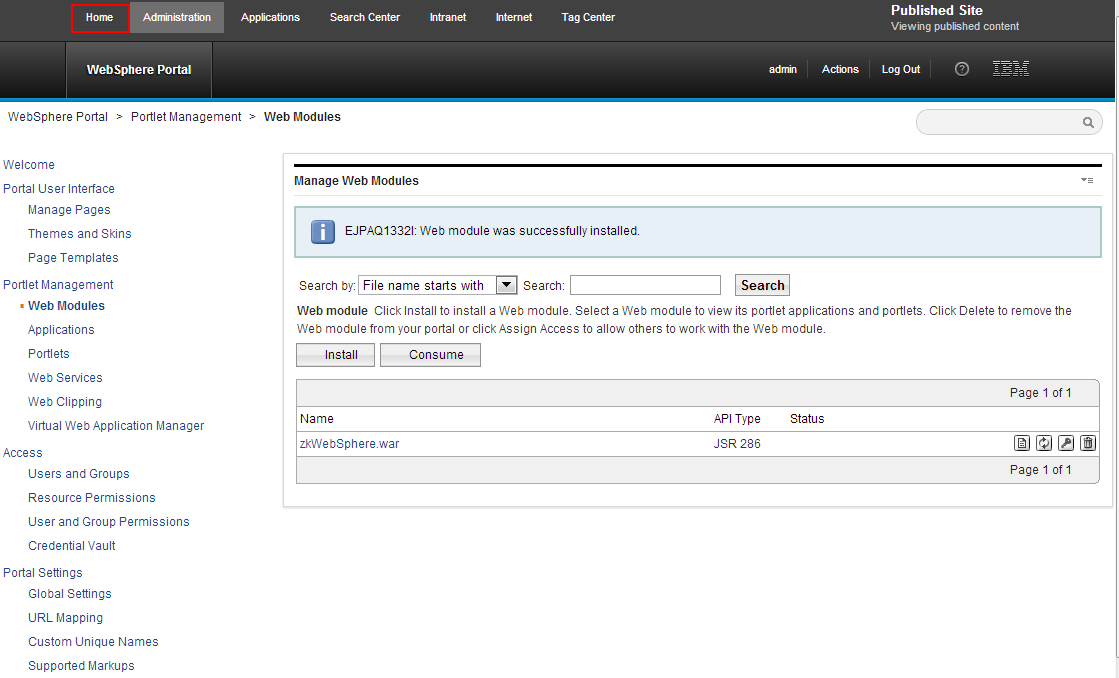Image resolution: width=1119 pixels, height=678 pixels.
Task: Open Web Clipping
Action: 65,402
